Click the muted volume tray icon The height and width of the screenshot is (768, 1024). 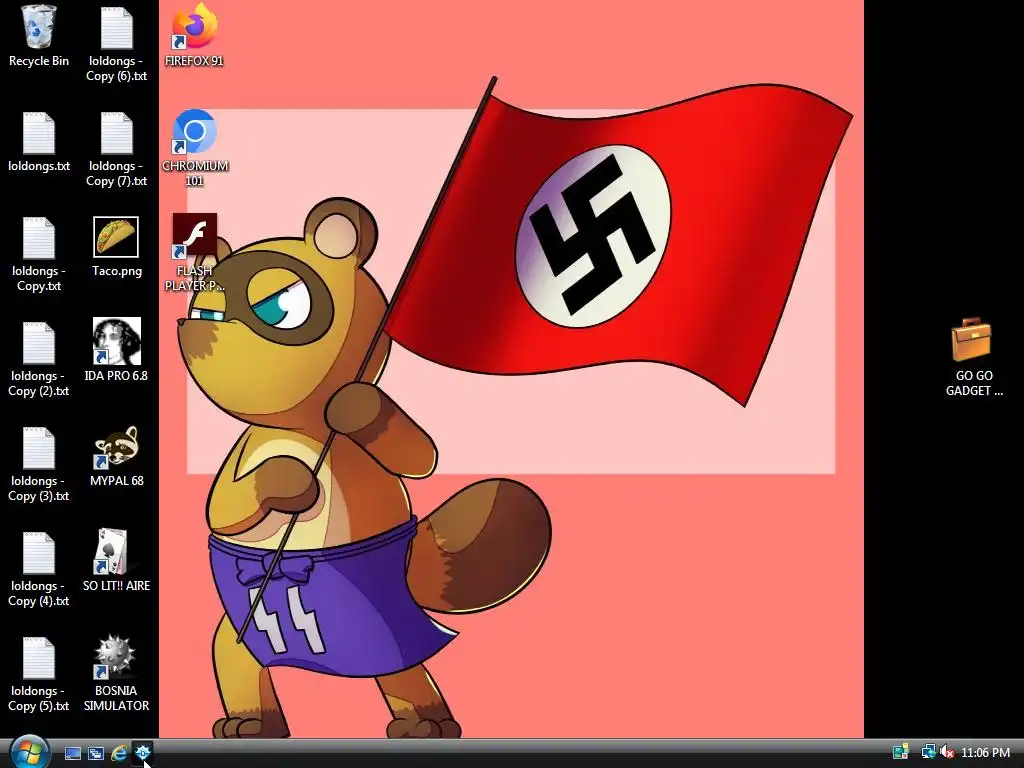pyautogui.click(x=947, y=753)
